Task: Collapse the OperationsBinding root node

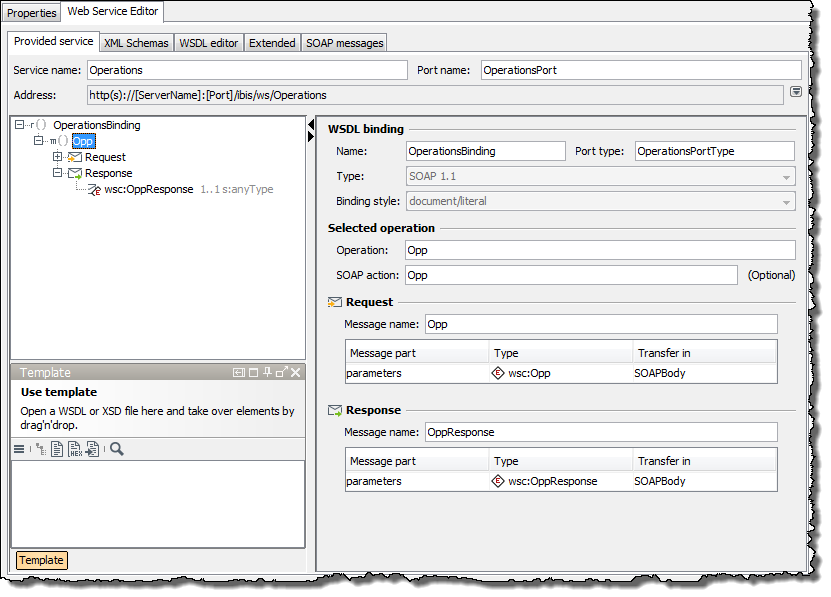Action: click(20, 125)
